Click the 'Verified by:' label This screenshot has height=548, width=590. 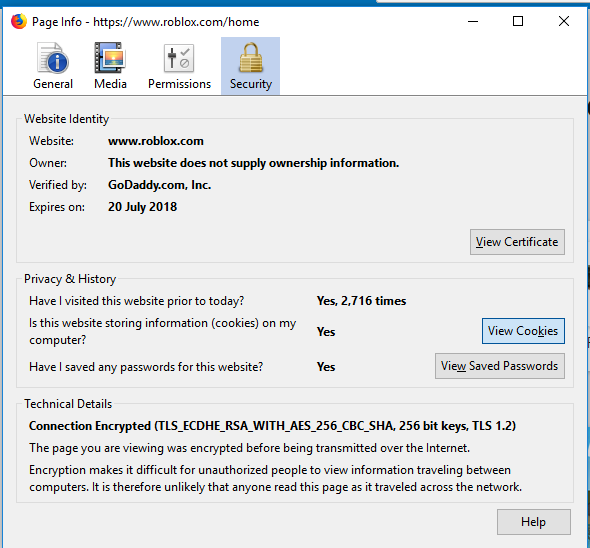point(58,185)
